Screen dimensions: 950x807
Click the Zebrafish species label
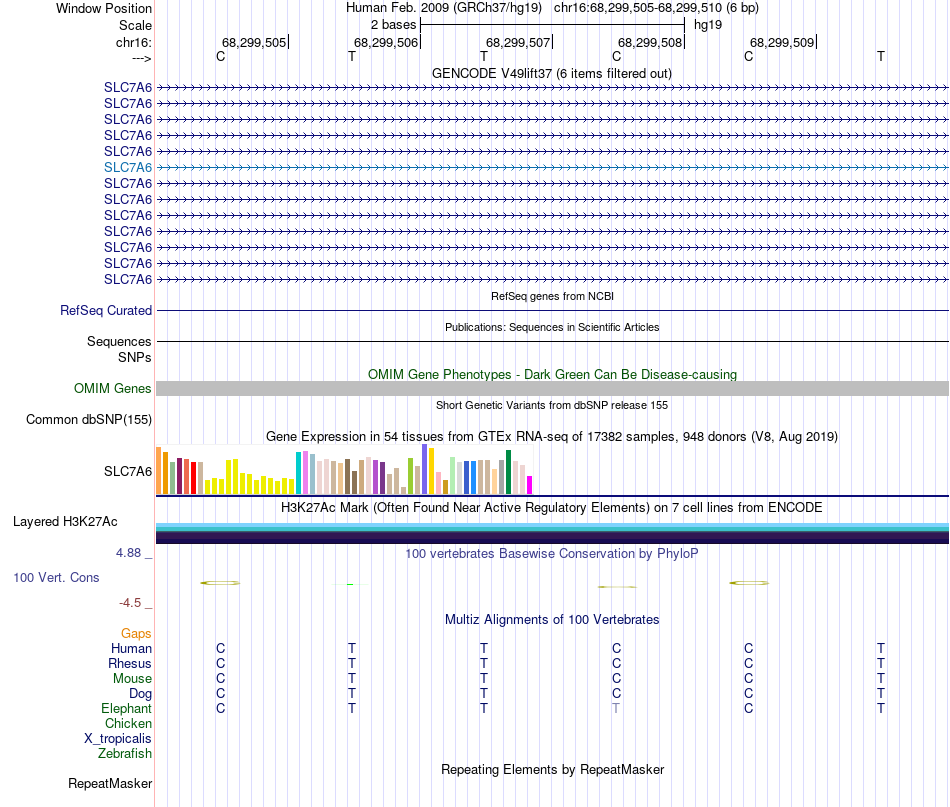point(125,753)
